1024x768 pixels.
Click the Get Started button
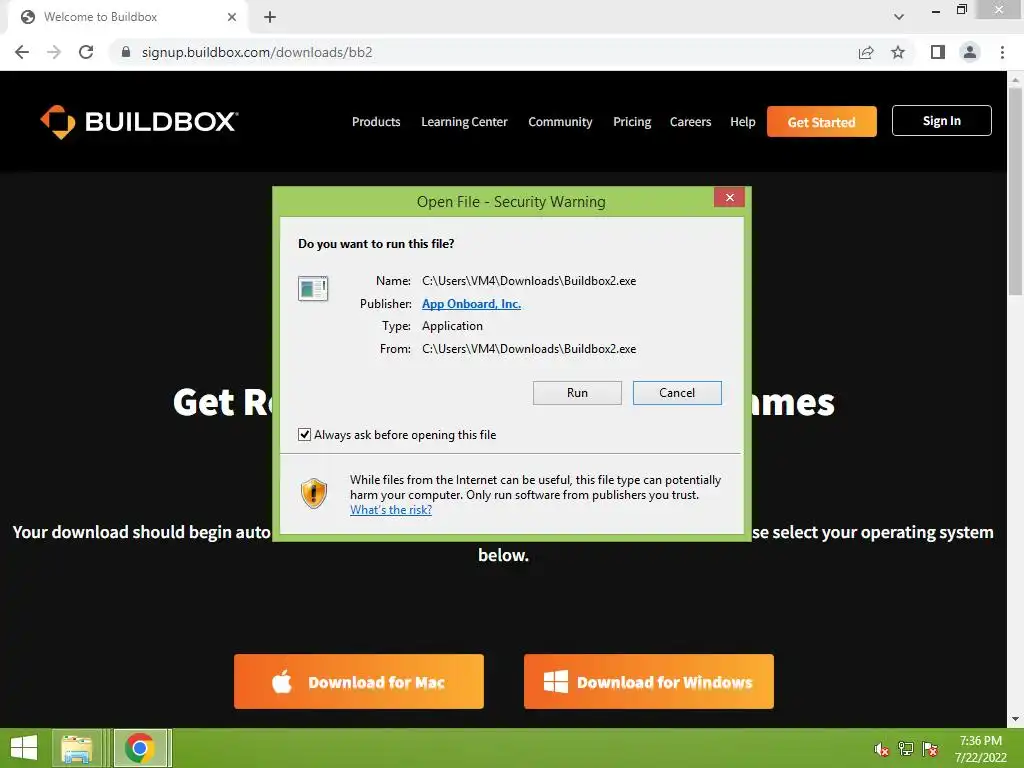coord(822,121)
